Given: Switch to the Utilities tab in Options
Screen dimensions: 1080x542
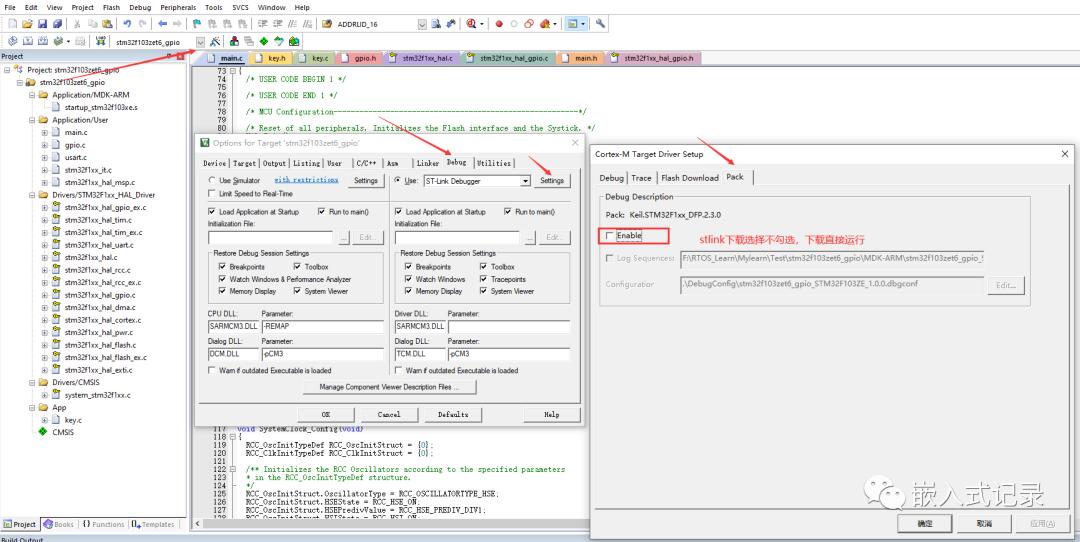Looking at the screenshot, I should pyautogui.click(x=494, y=163).
